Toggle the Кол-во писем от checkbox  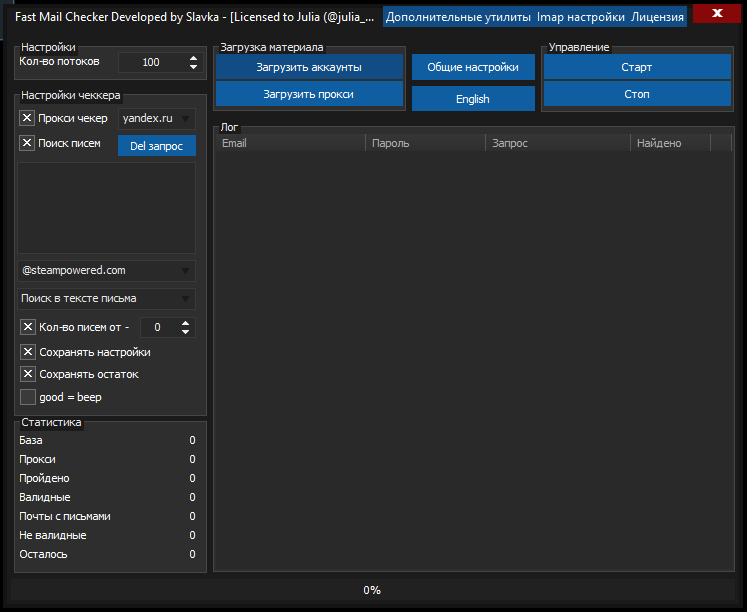click(28, 326)
